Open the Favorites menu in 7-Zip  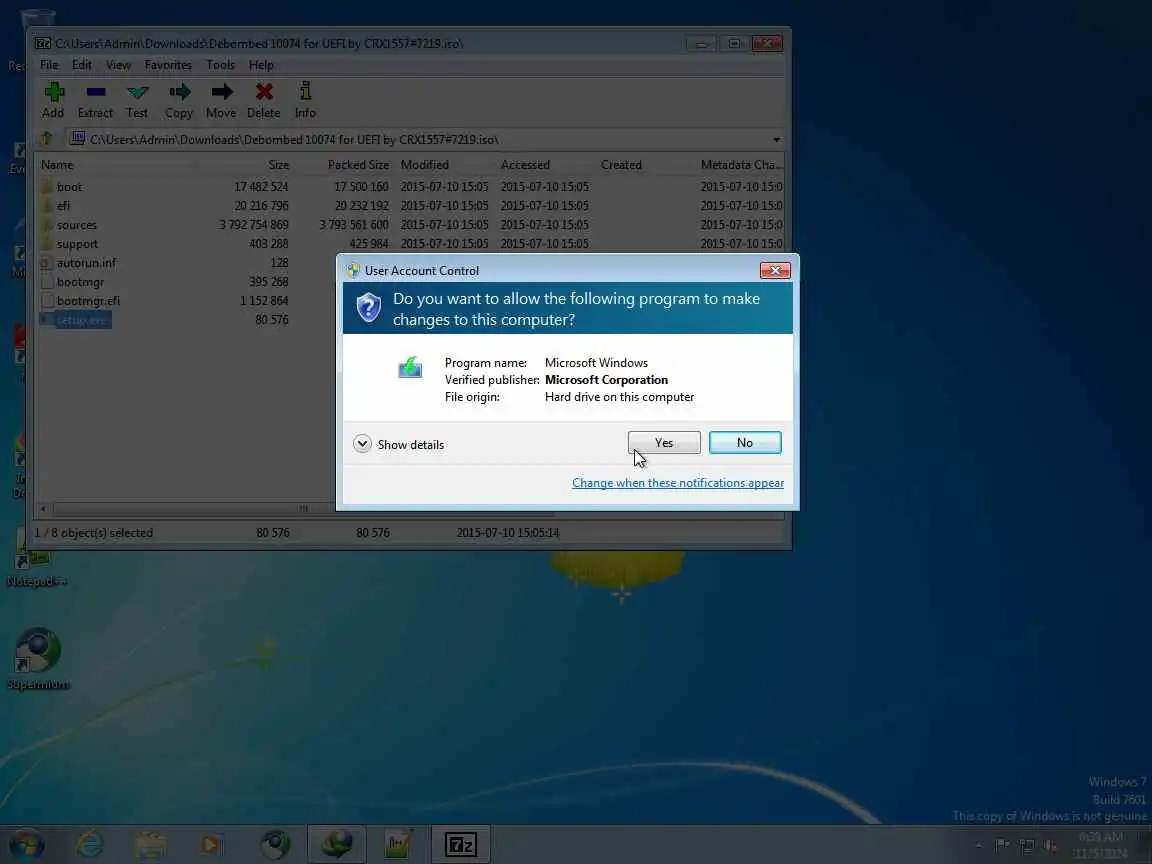click(x=168, y=65)
